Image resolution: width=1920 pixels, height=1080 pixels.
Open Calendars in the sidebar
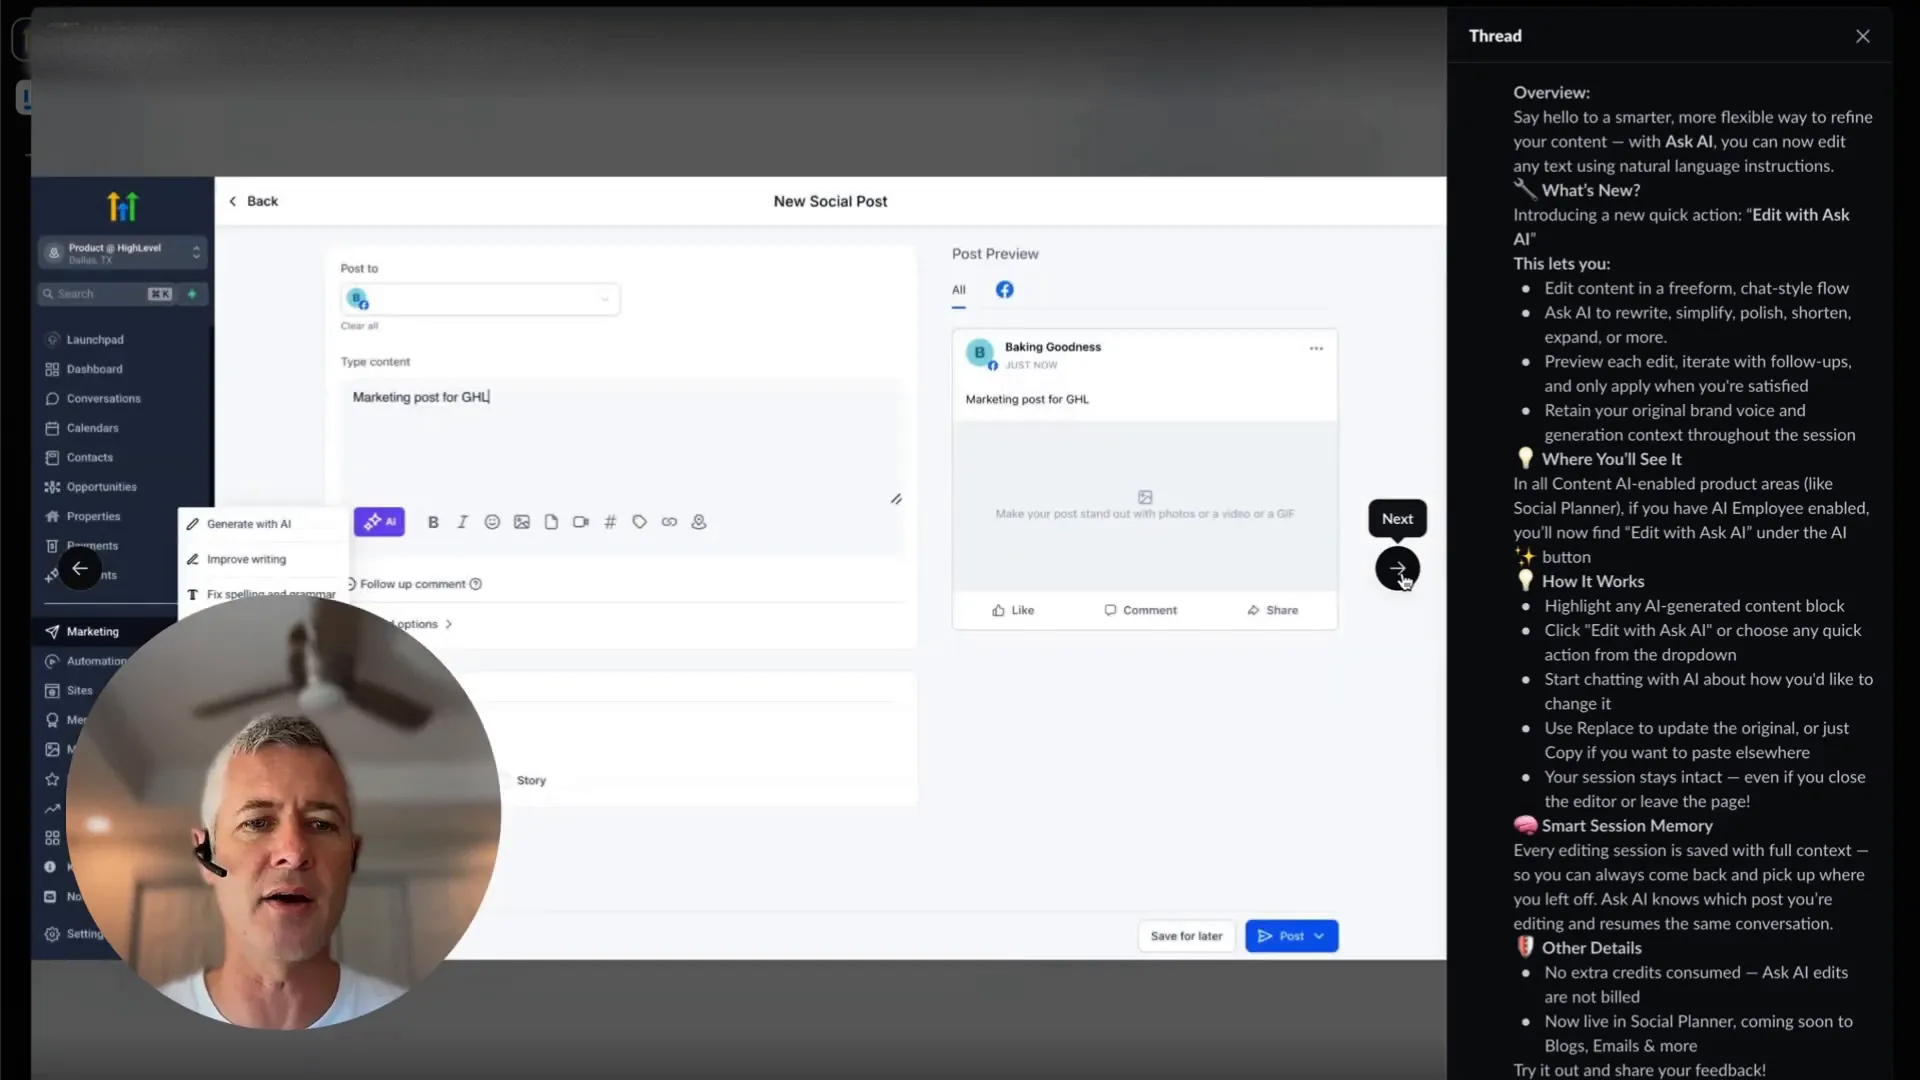coord(92,428)
